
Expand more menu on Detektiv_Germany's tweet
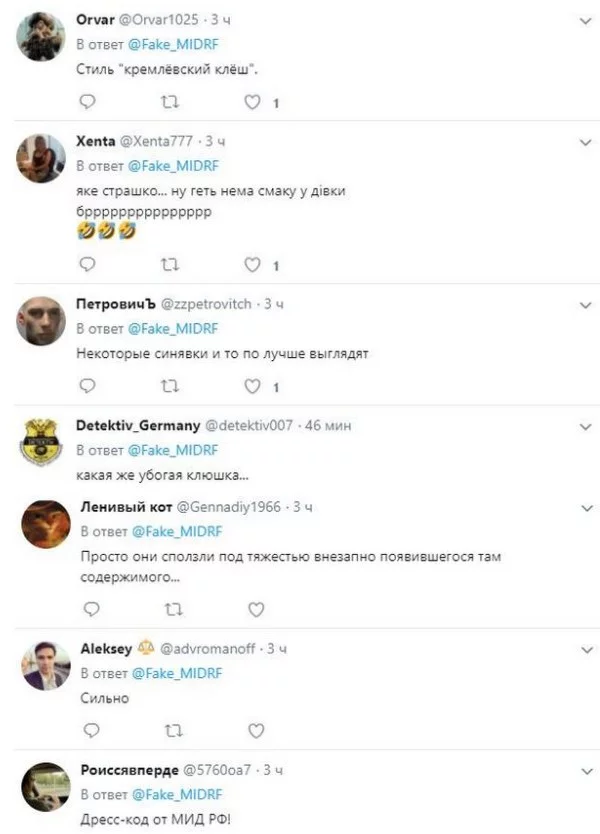585,426
